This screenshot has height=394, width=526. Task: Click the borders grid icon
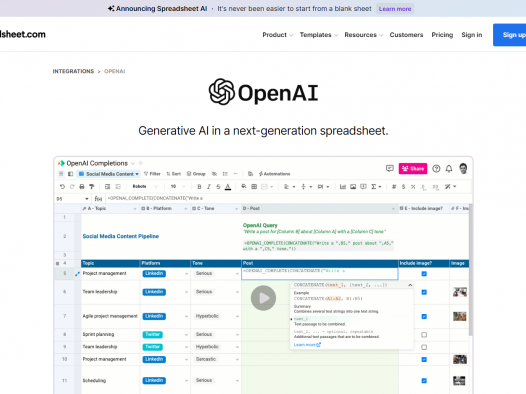tap(254, 186)
